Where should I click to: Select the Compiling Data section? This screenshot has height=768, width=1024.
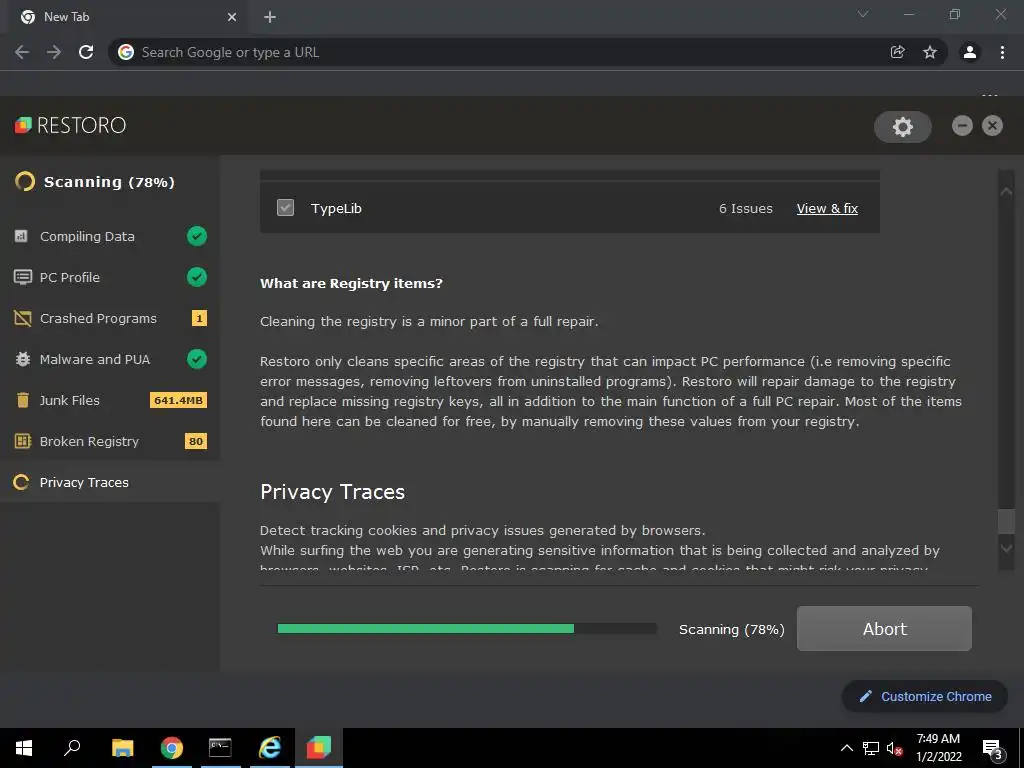tap(110, 236)
